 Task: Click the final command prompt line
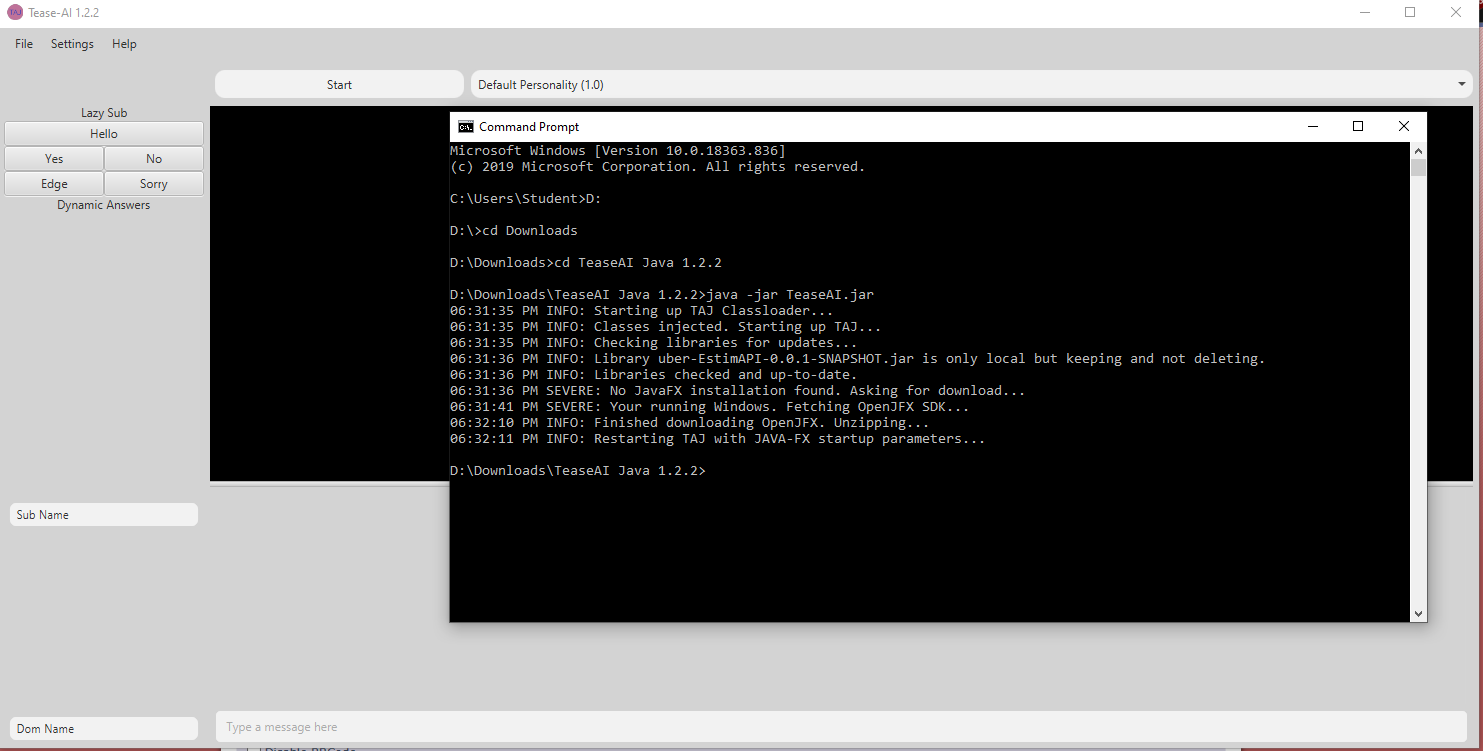[578, 471]
